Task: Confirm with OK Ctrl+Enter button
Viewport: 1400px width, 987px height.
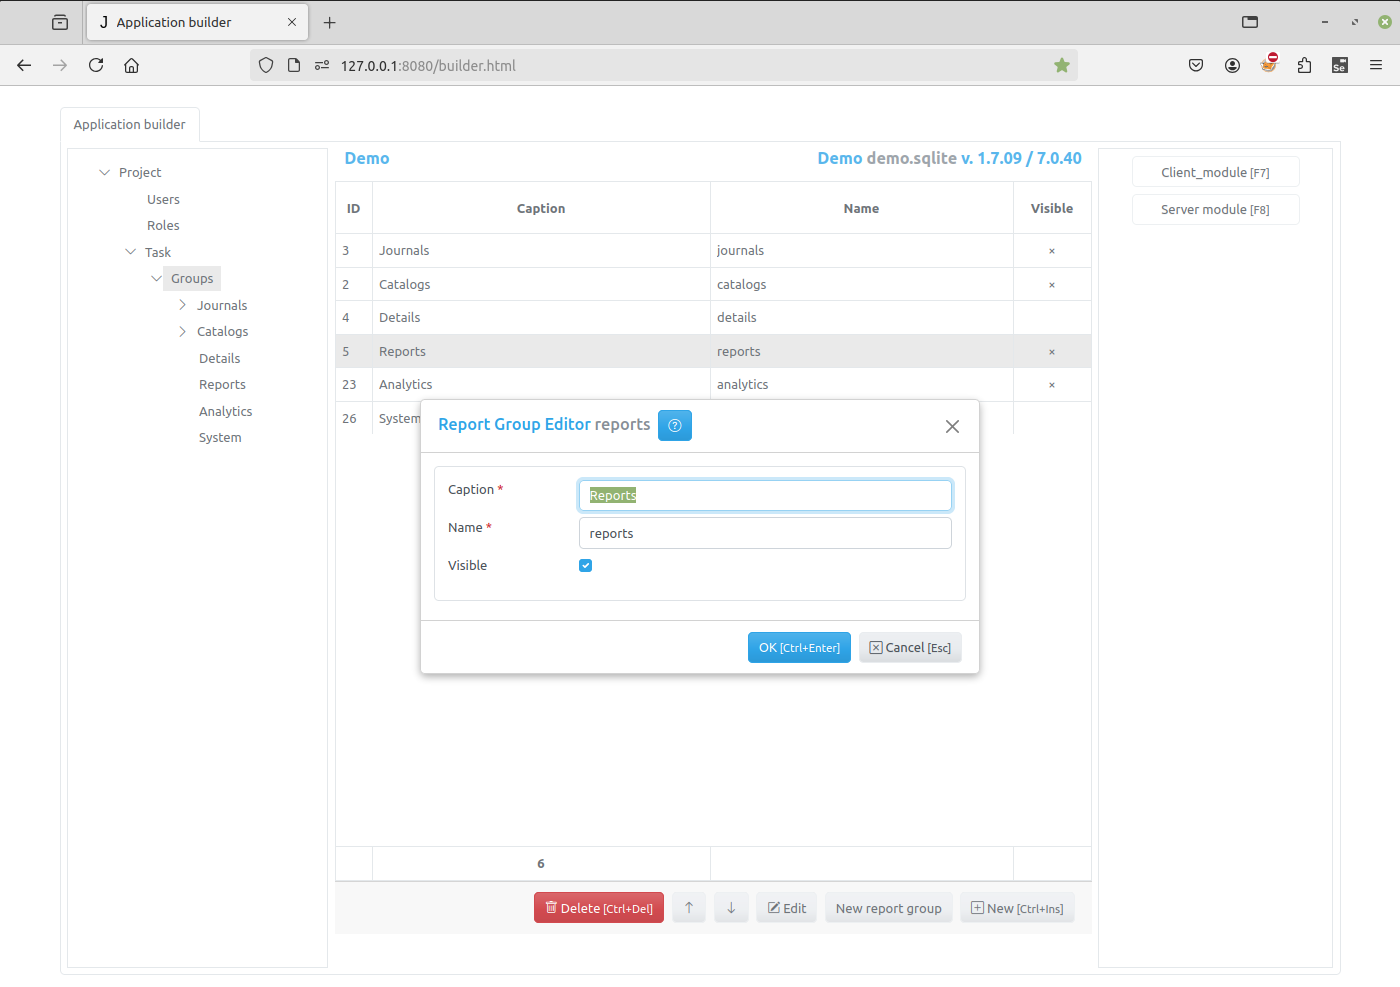Action: (x=799, y=647)
